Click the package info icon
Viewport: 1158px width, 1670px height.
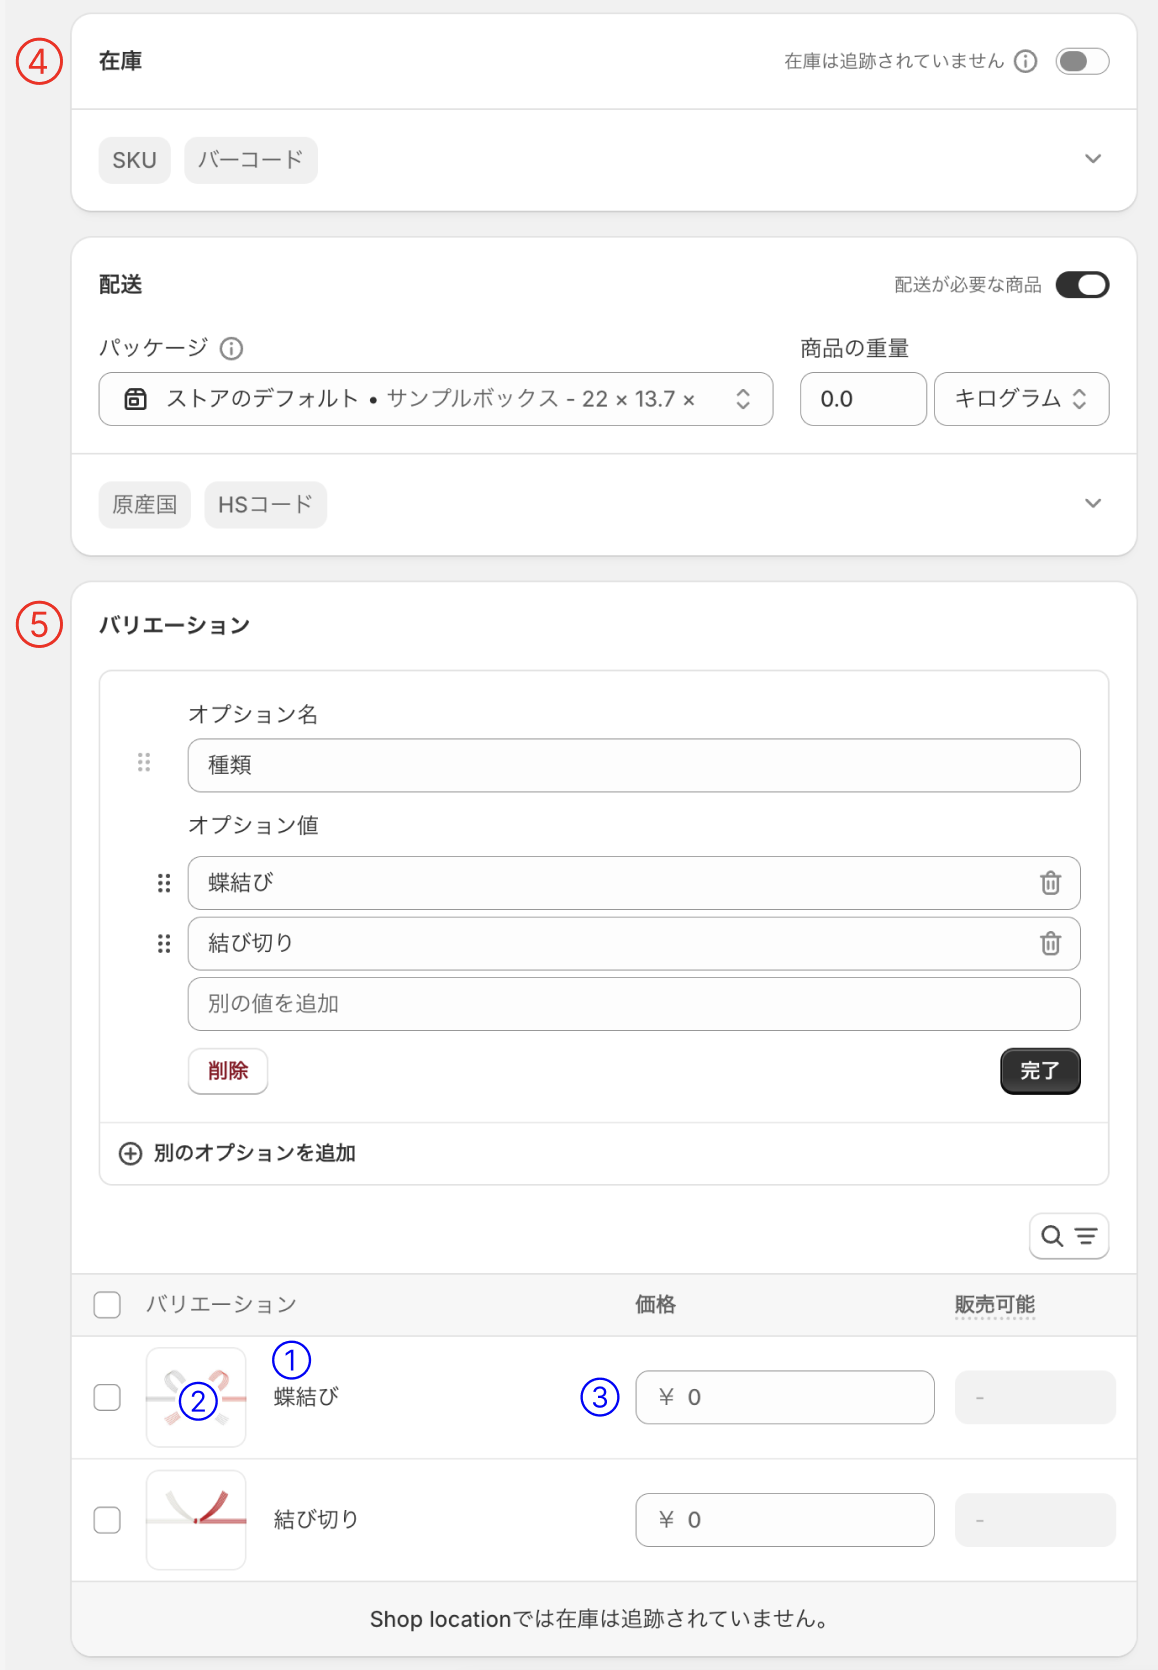(x=231, y=349)
